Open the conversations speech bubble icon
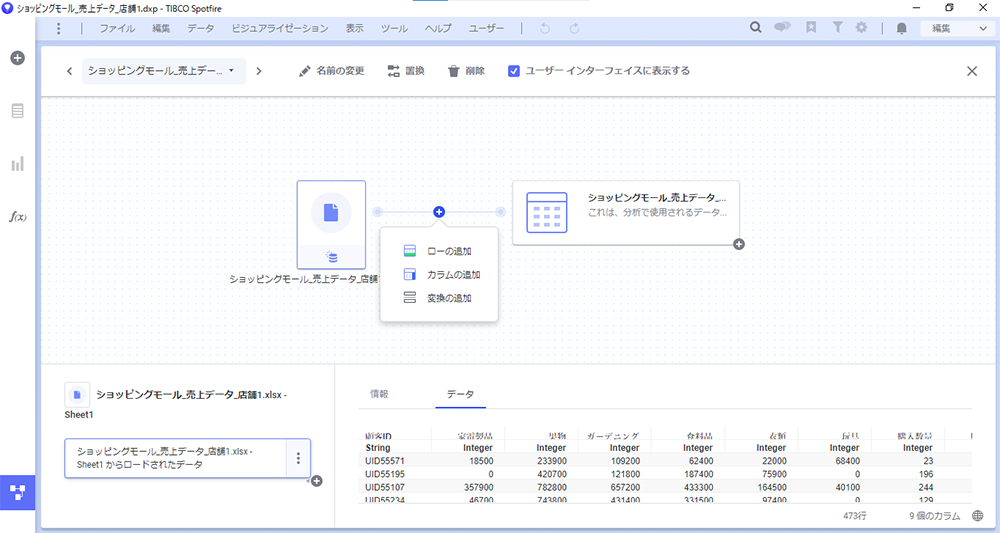The image size is (1000, 533). point(783,27)
